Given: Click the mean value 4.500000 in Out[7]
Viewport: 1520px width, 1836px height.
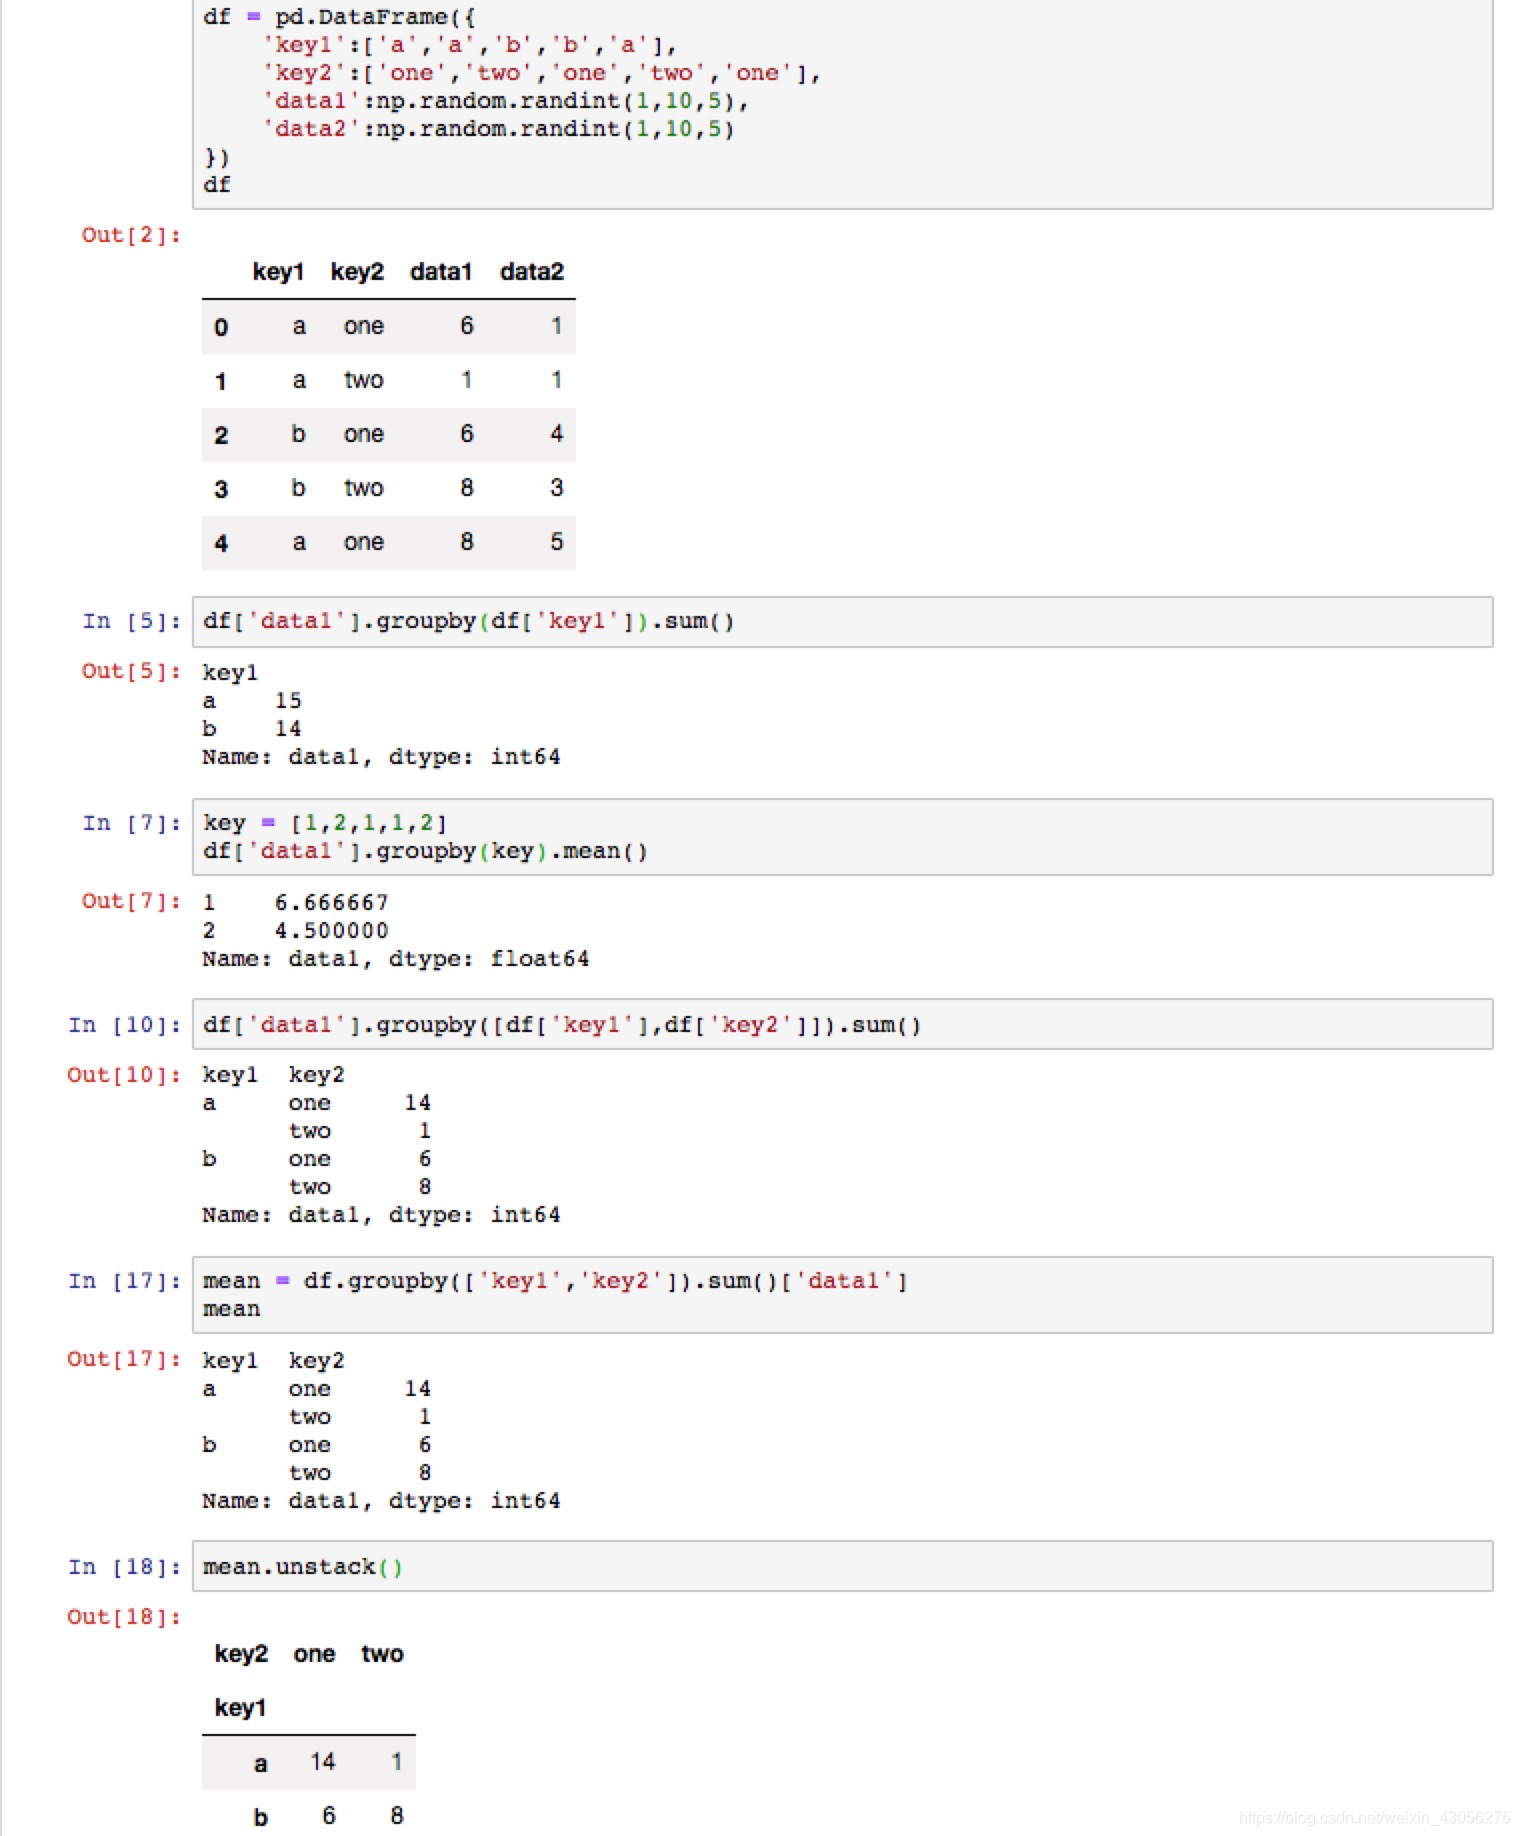Looking at the screenshot, I should coord(331,931).
